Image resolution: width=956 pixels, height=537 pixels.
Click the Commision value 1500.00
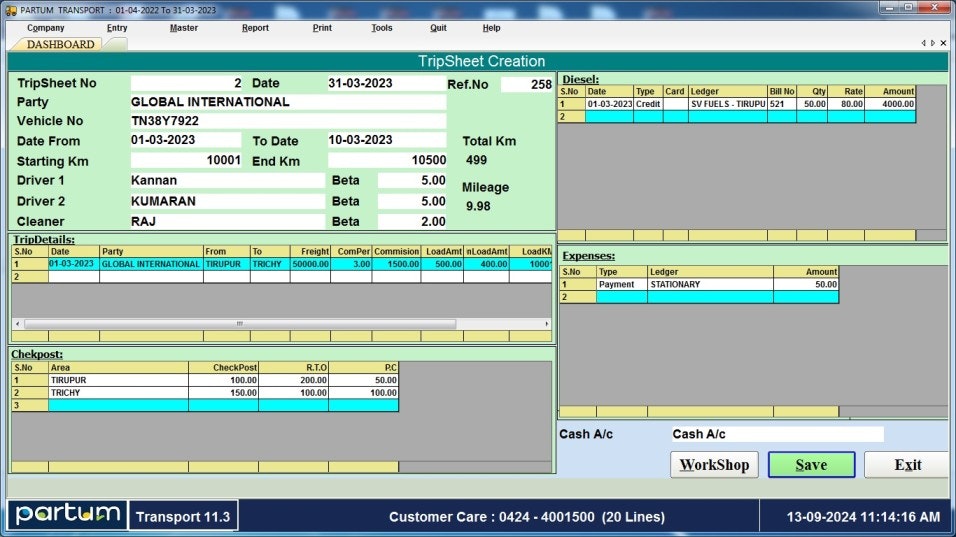click(396, 264)
